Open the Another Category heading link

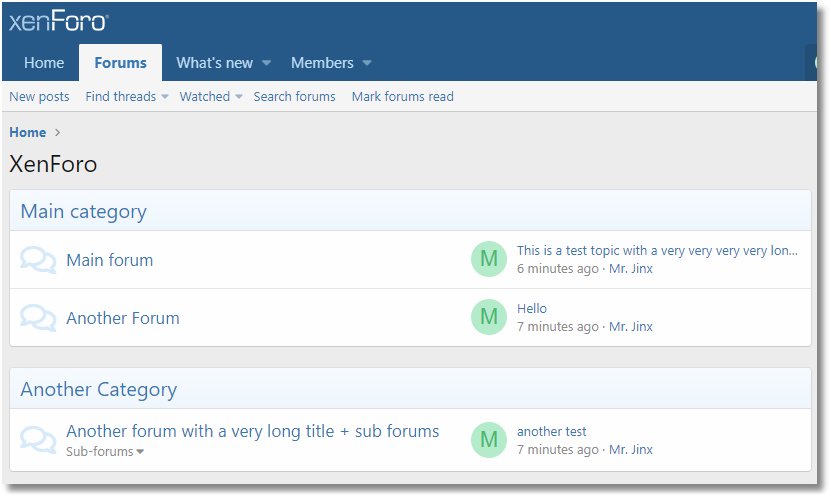coord(99,390)
